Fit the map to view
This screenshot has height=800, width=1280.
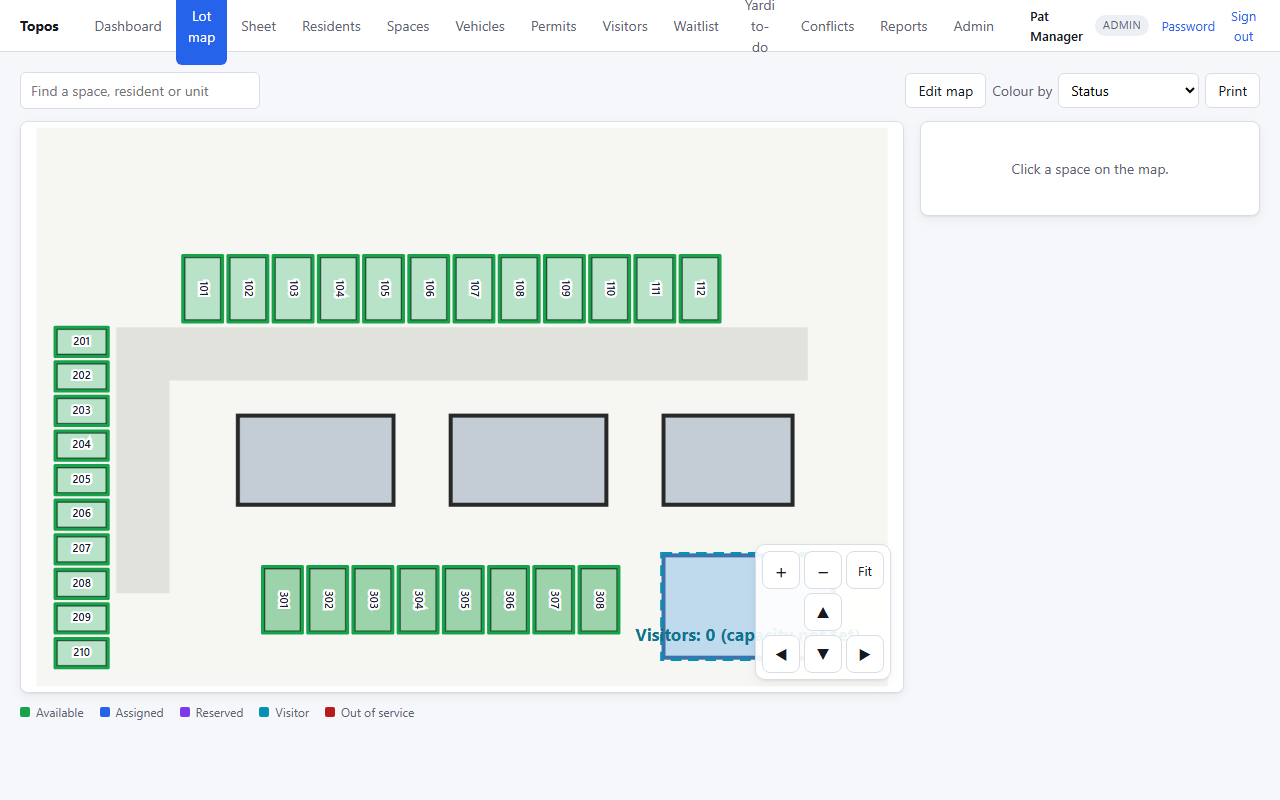pos(865,571)
